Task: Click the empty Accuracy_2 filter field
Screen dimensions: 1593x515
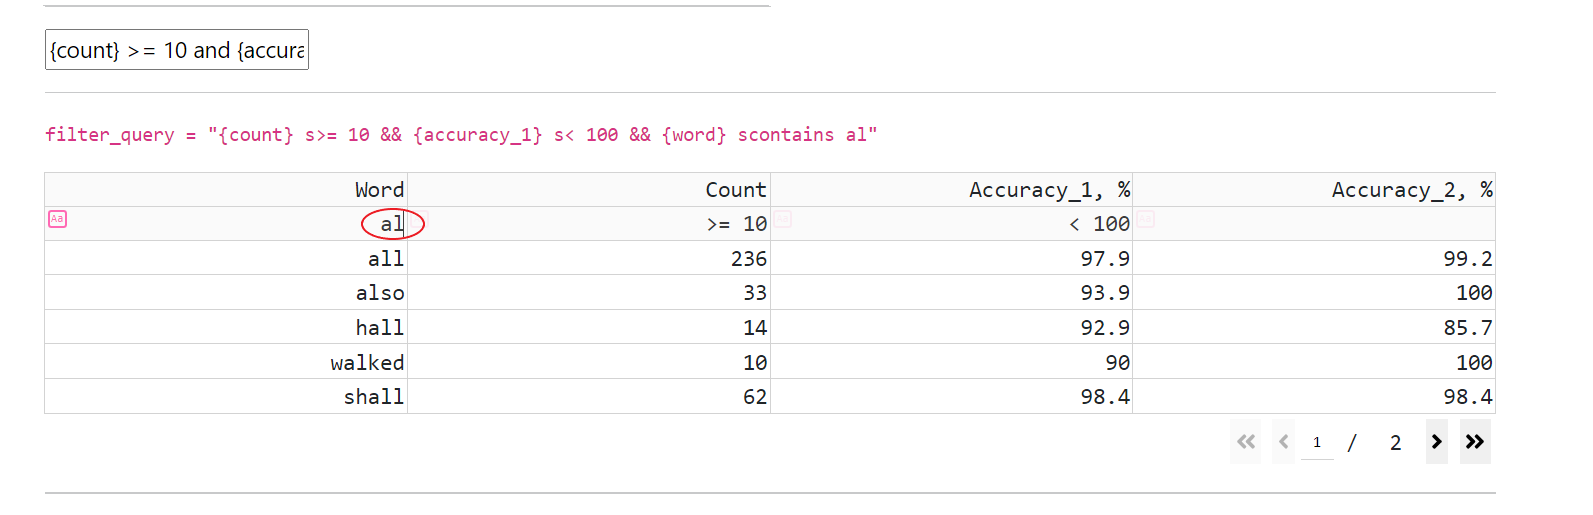Action: [x=1320, y=224]
